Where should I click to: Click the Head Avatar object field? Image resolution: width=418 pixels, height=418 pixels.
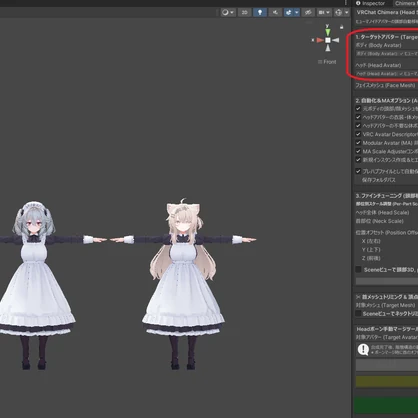(386, 73)
